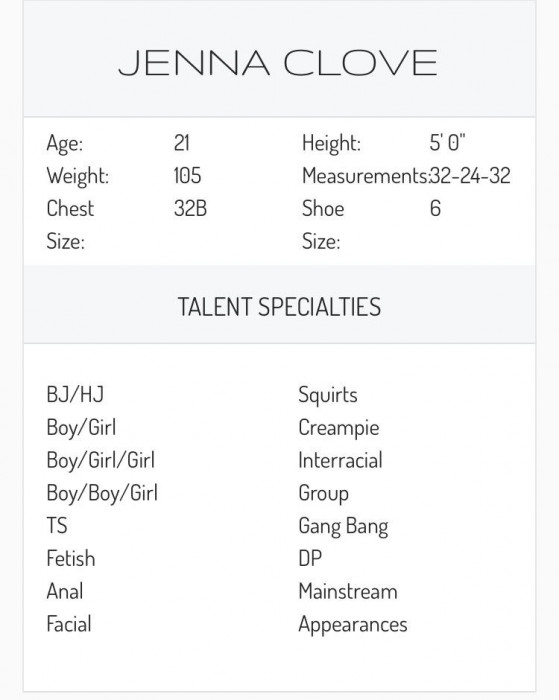Screen dimensions: 559x700
Task: Click the shoe size value 6
Action: pyautogui.click(x=435, y=208)
